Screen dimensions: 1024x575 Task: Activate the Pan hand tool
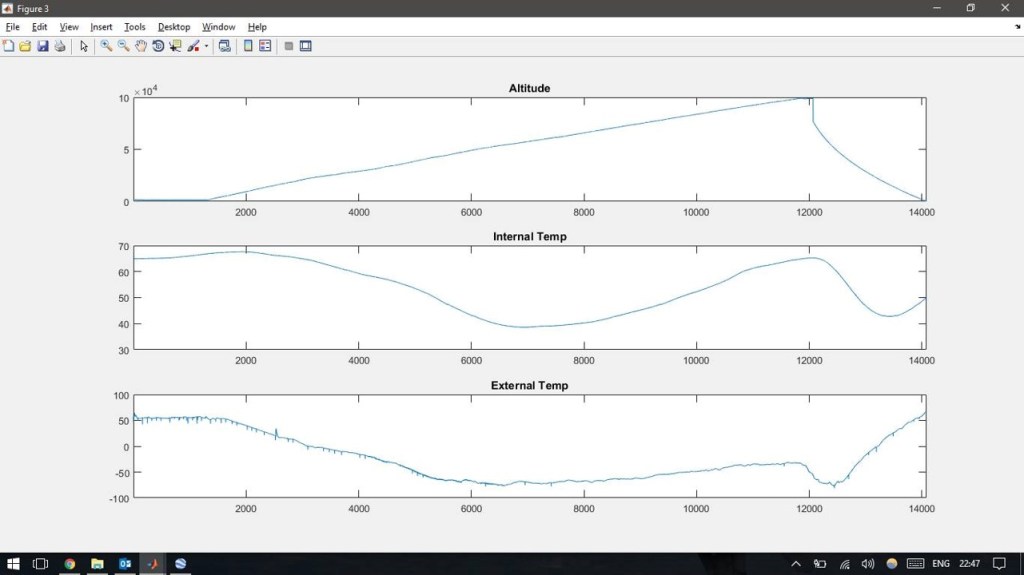click(141, 46)
